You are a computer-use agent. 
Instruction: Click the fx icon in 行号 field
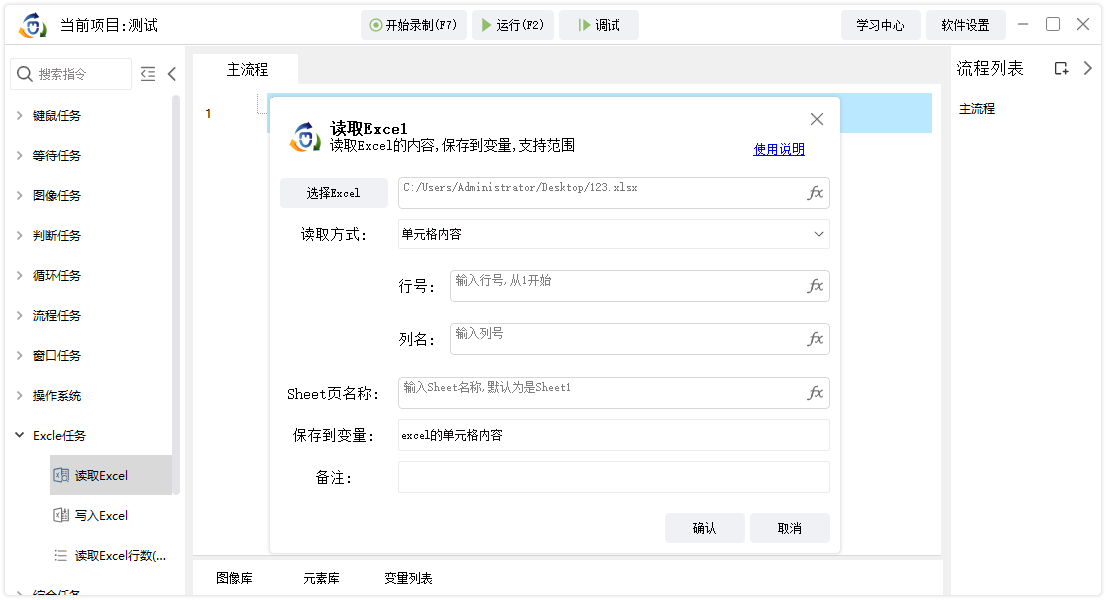click(815, 286)
